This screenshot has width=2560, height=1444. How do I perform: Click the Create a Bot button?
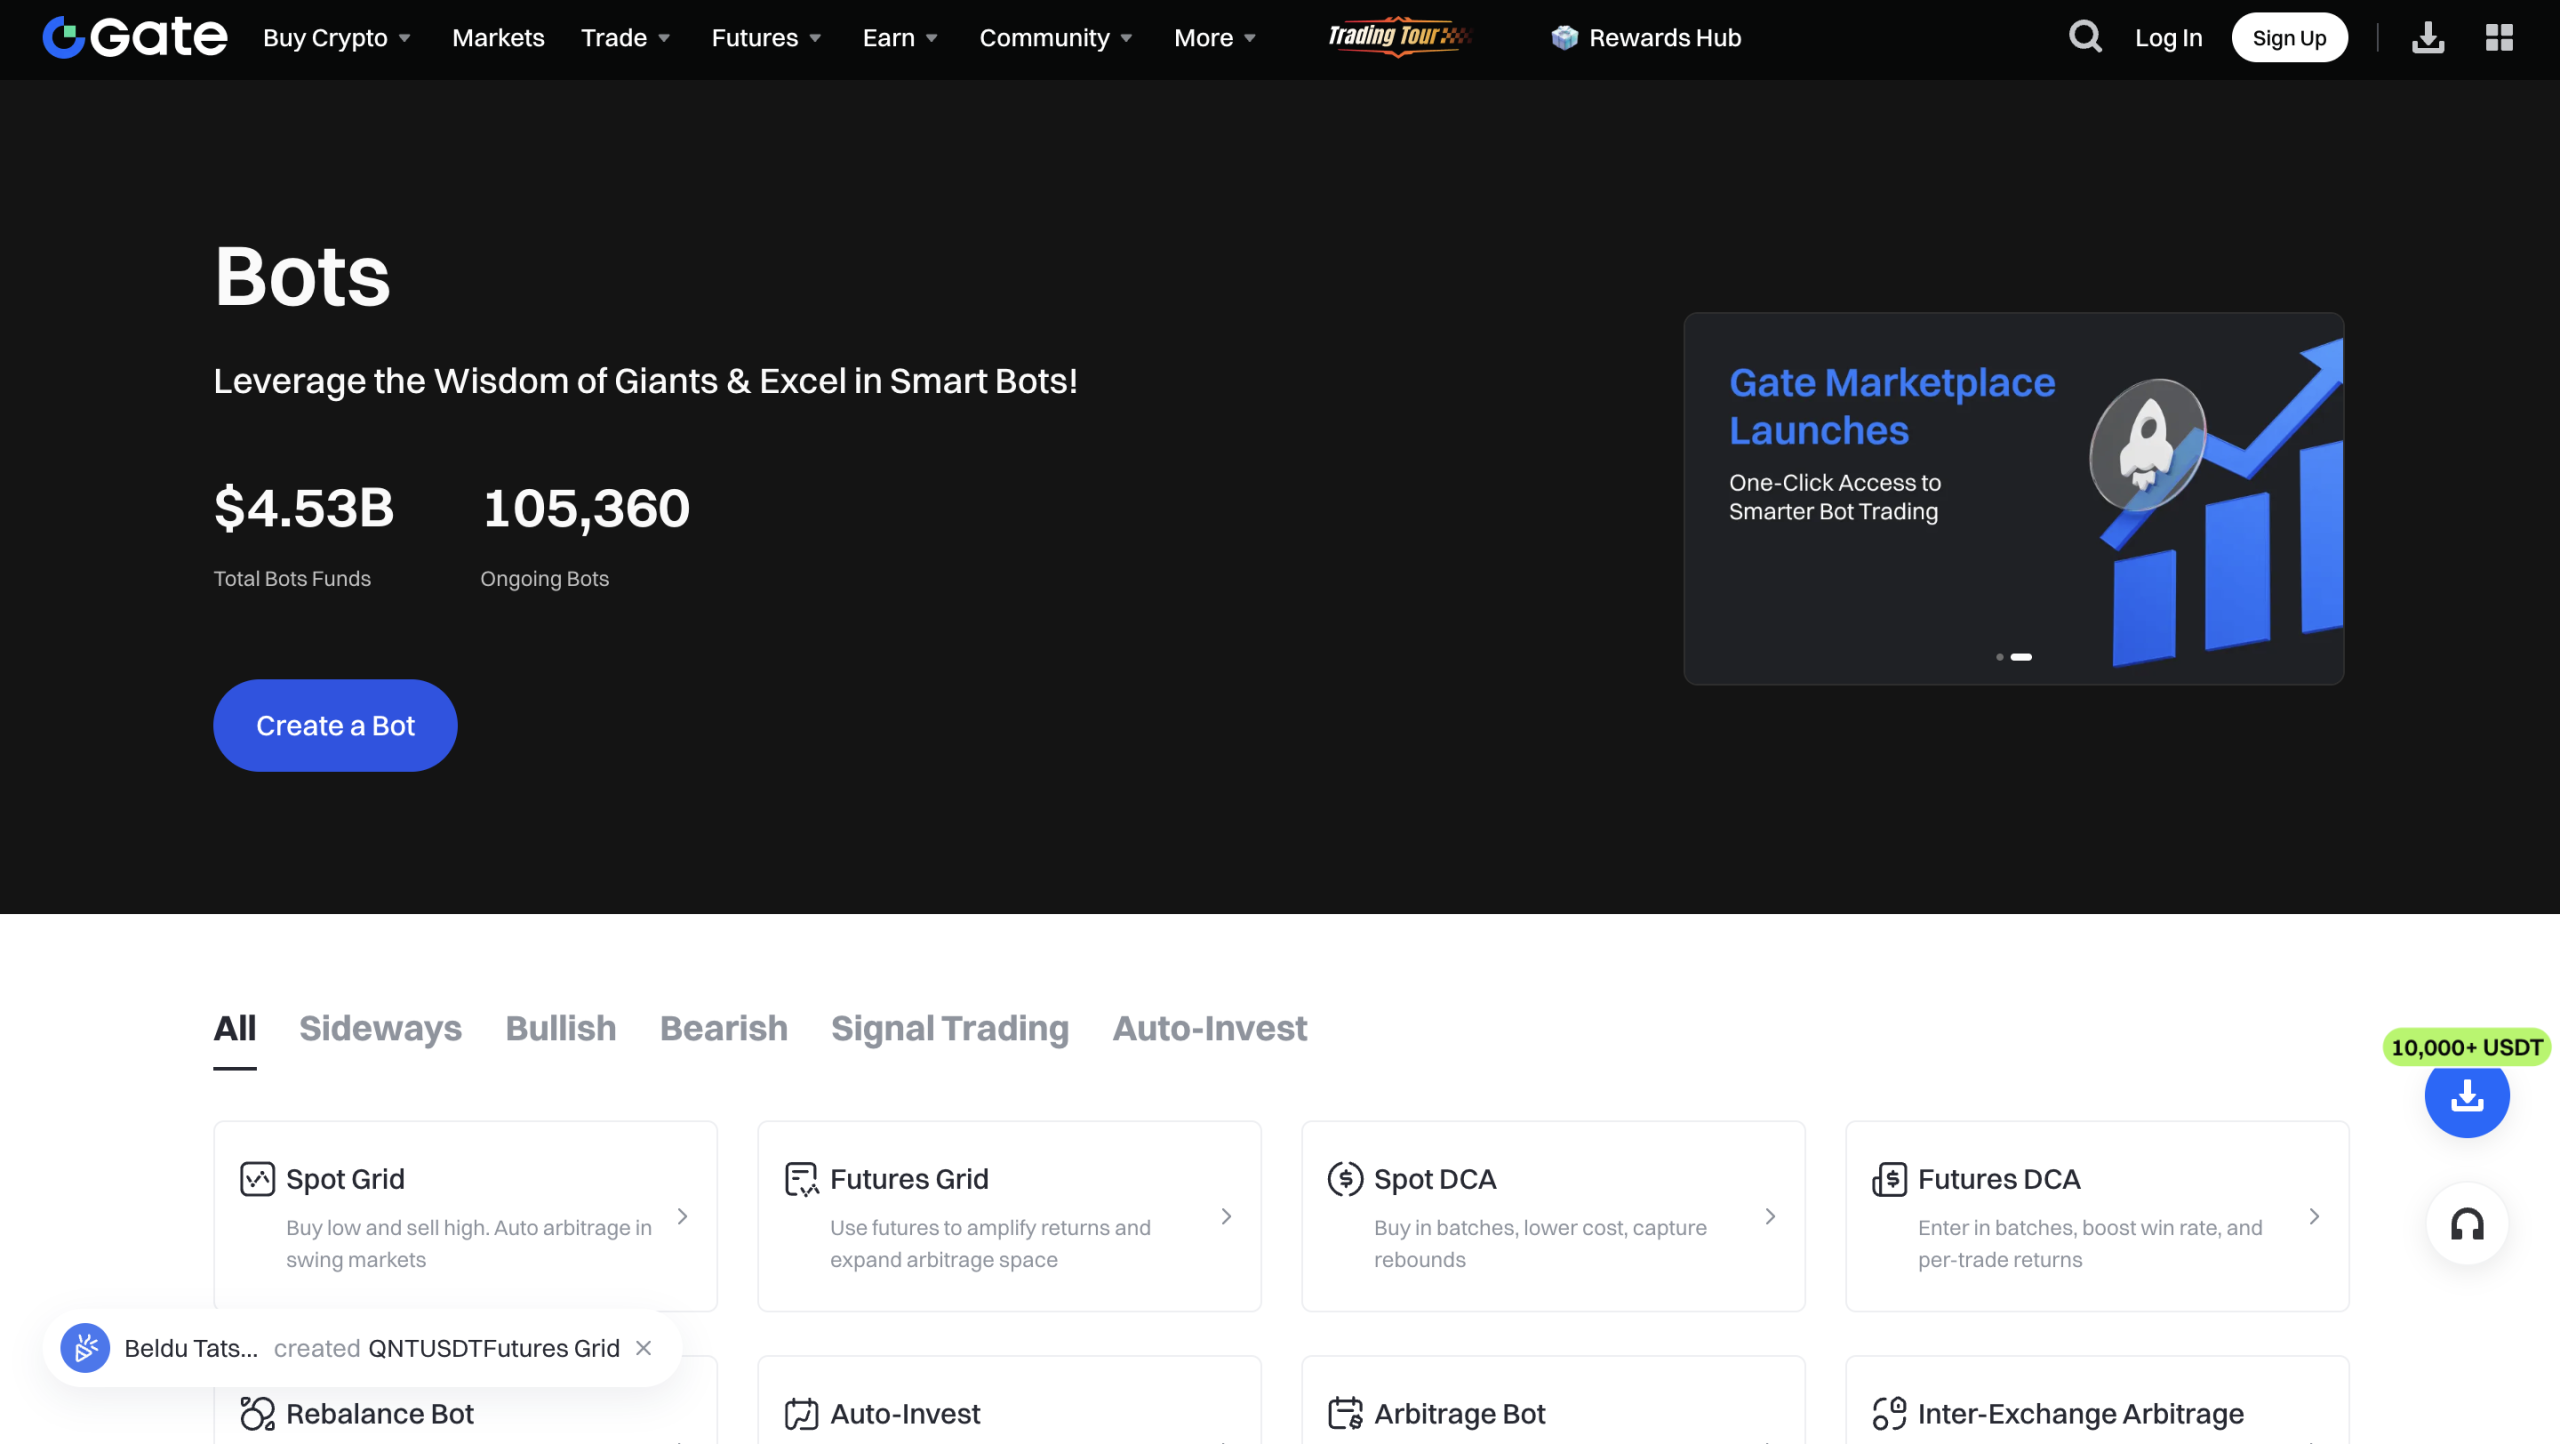pos(335,725)
